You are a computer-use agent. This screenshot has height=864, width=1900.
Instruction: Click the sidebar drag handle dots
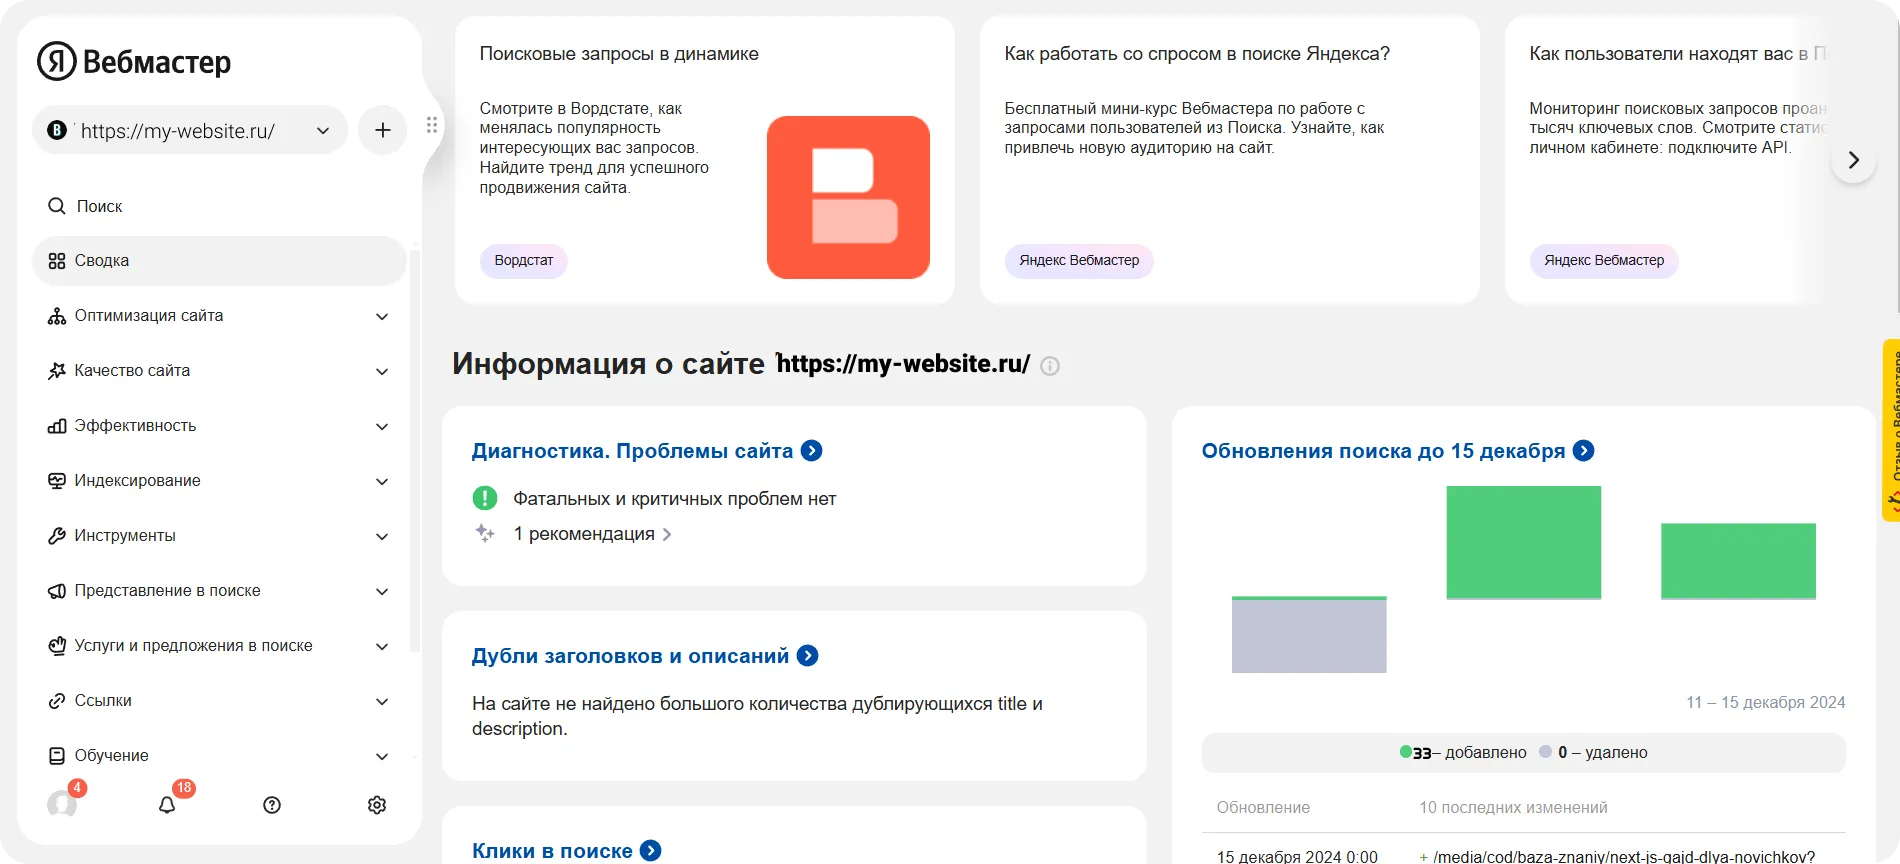click(432, 125)
